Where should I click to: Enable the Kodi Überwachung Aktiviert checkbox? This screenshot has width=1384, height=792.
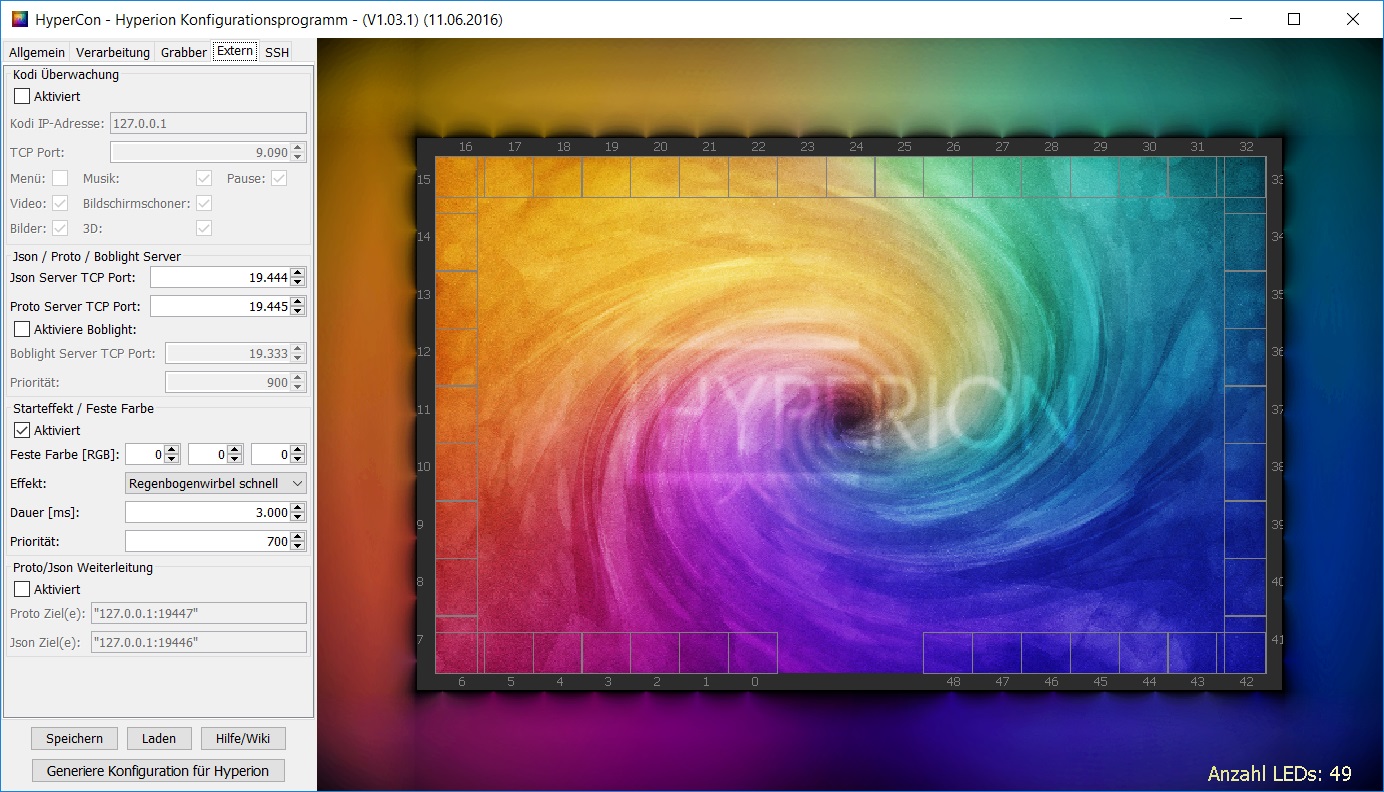pyautogui.click(x=22, y=97)
